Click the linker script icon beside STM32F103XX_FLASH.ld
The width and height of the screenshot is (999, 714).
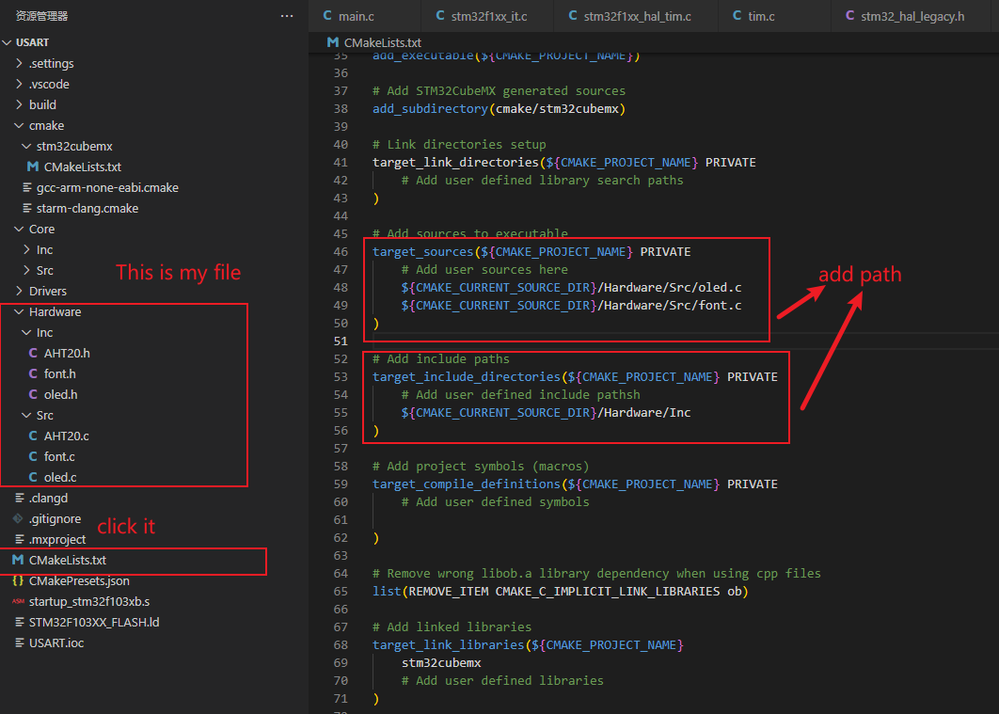click(x=20, y=621)
